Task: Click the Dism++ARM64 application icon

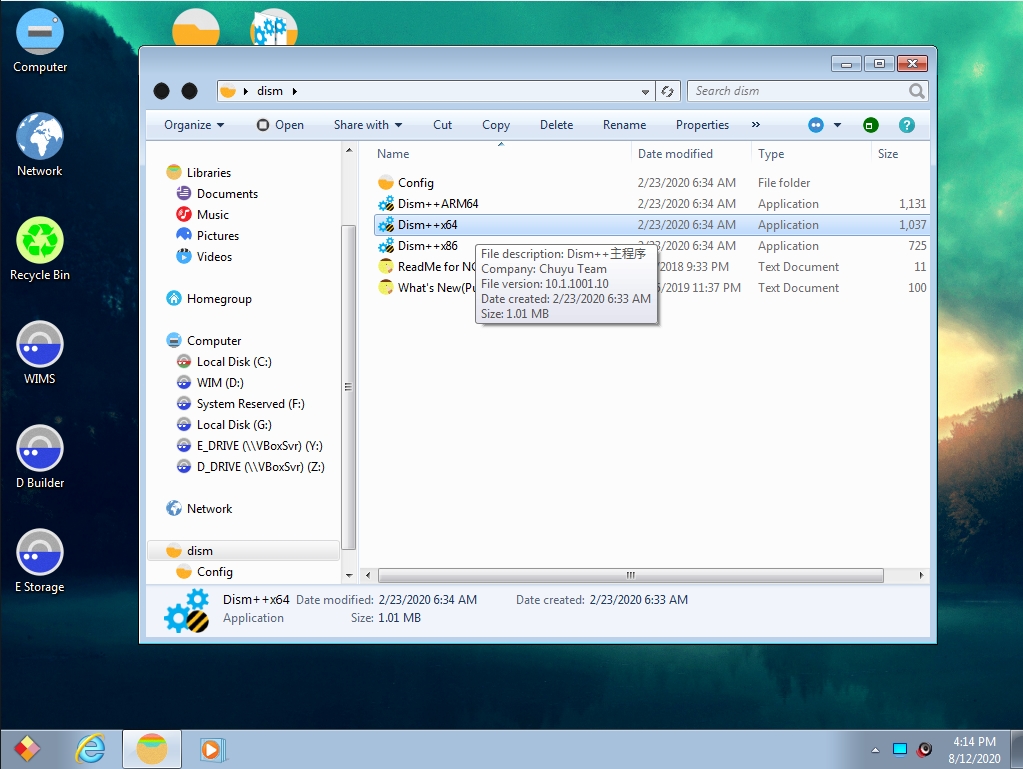Action: [386, 204]
